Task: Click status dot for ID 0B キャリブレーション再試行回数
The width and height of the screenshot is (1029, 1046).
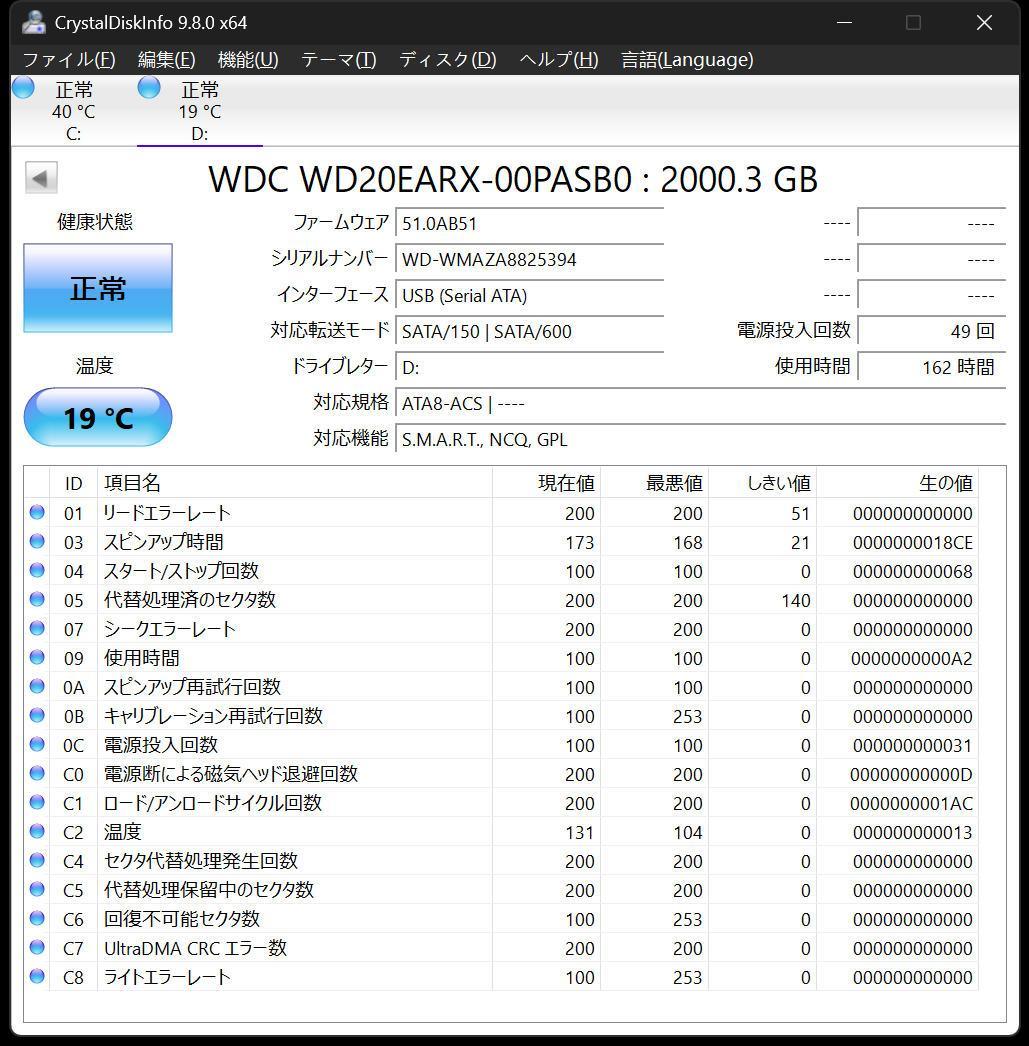Action: (x=37, y=715)
